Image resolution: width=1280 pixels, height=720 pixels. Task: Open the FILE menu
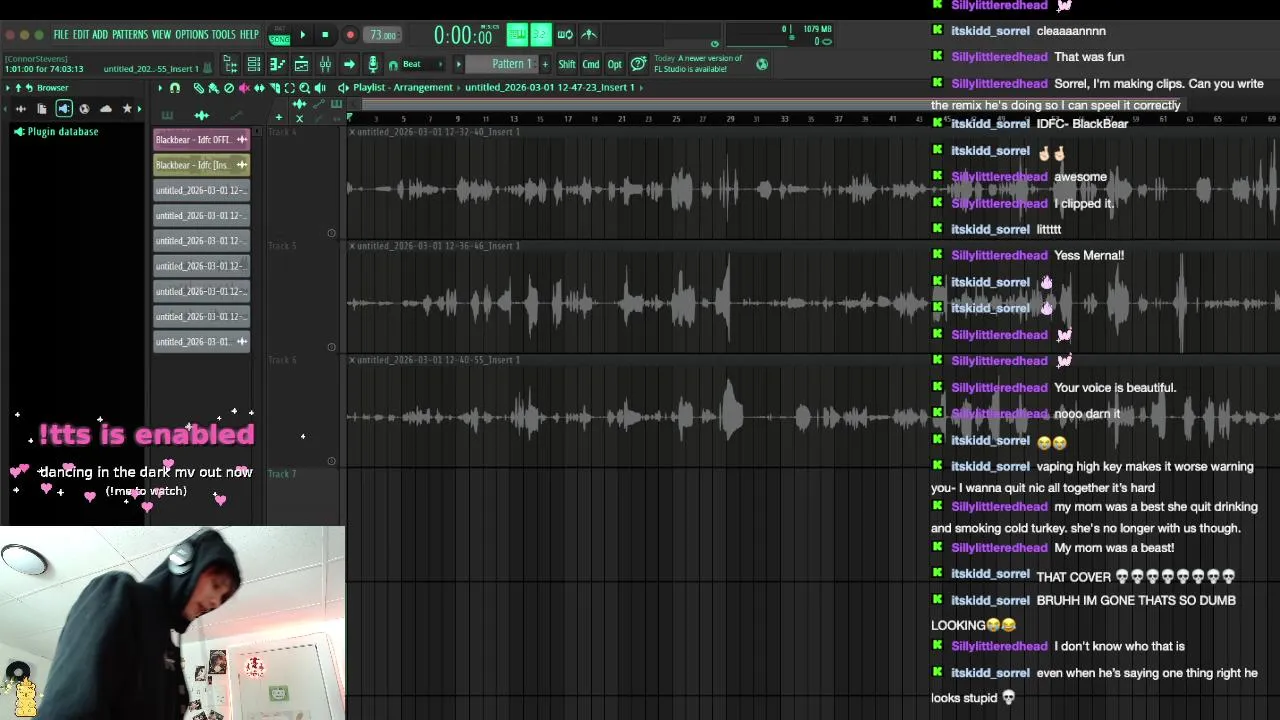tap(61, 35)
